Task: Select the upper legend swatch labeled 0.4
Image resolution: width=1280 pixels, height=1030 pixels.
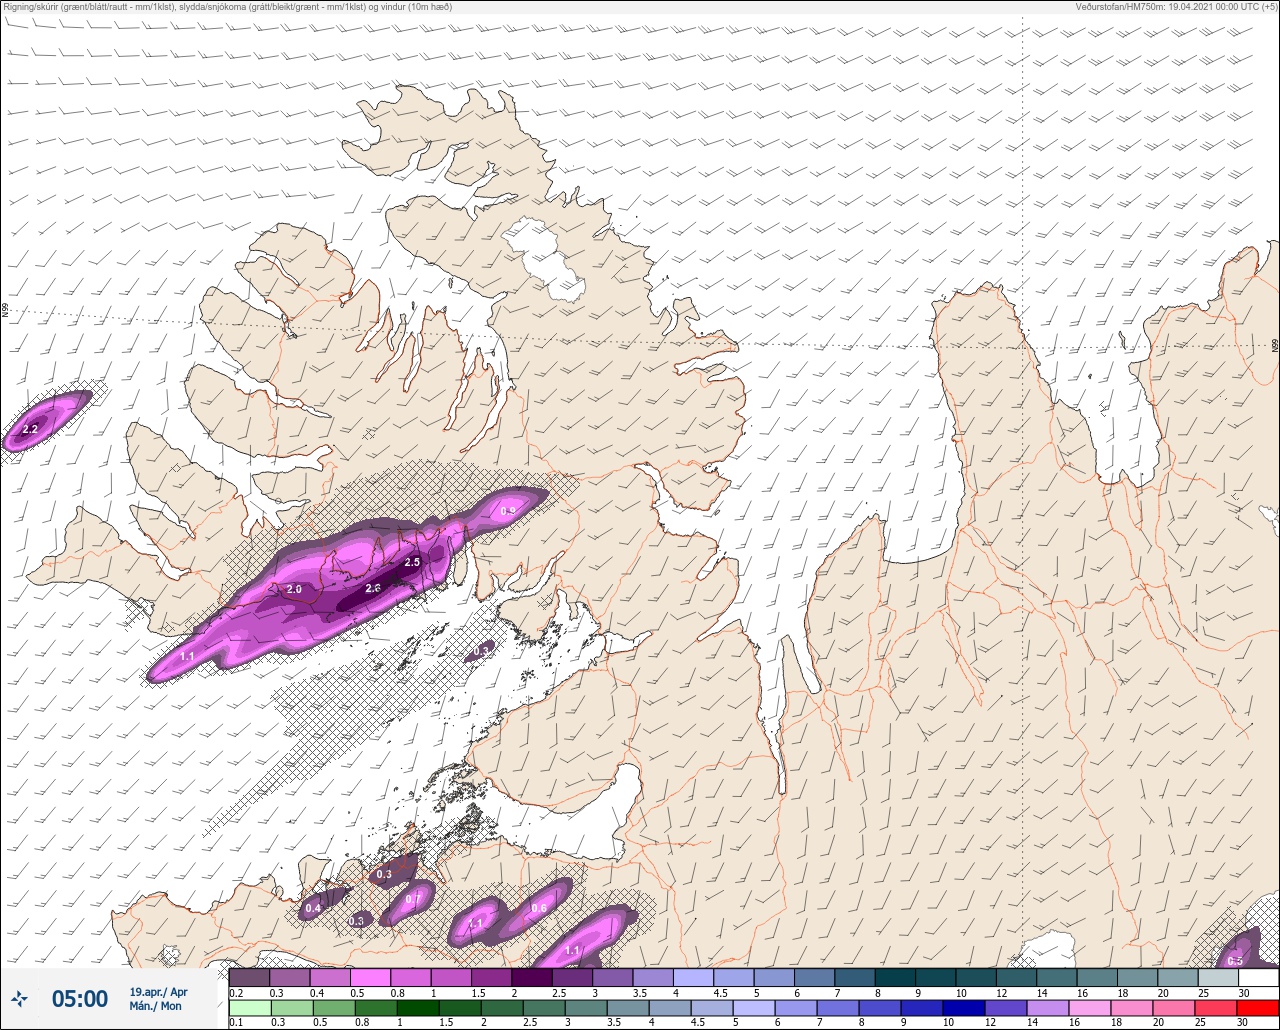Action: pyautogui.click(x=330, y=977)
